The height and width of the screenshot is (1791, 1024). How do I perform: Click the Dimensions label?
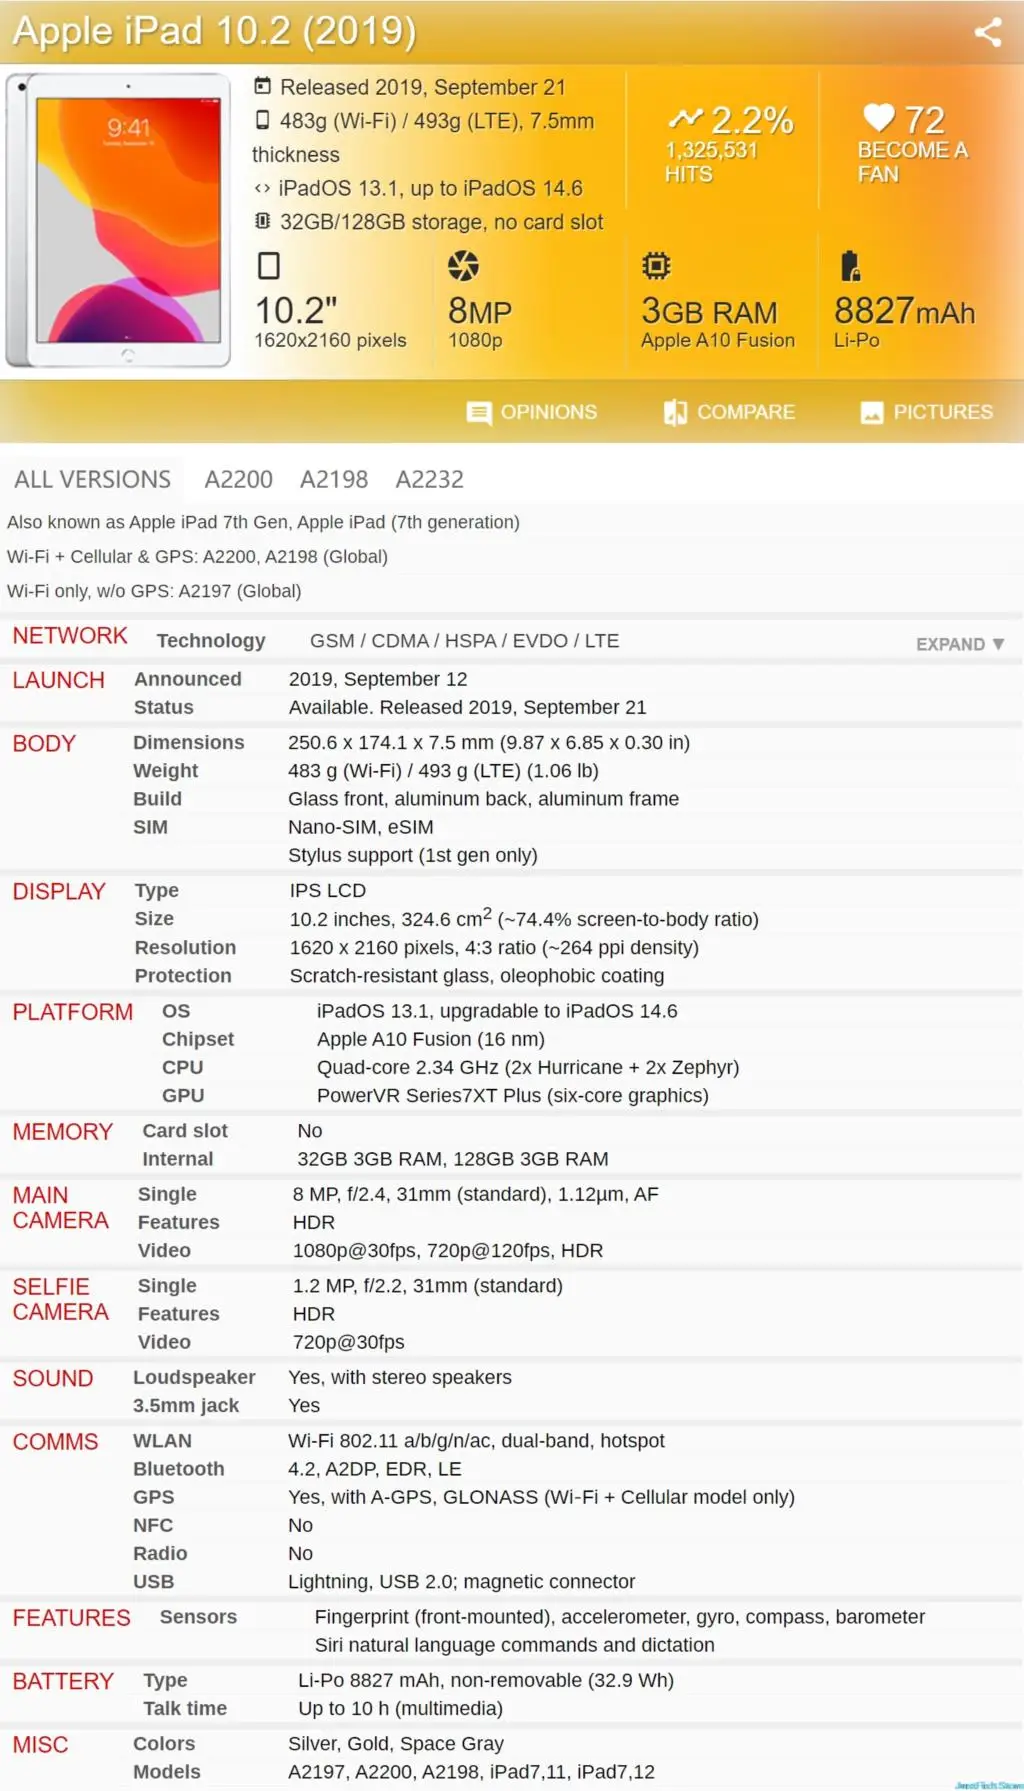pos(189,742)
